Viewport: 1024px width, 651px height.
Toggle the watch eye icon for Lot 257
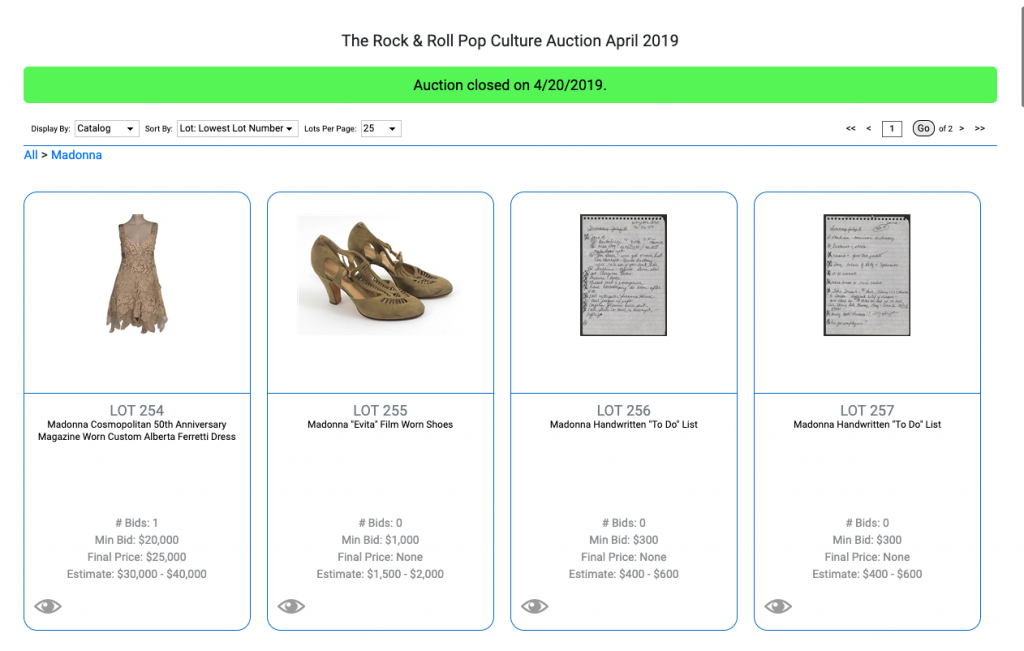tap(778, 606)
